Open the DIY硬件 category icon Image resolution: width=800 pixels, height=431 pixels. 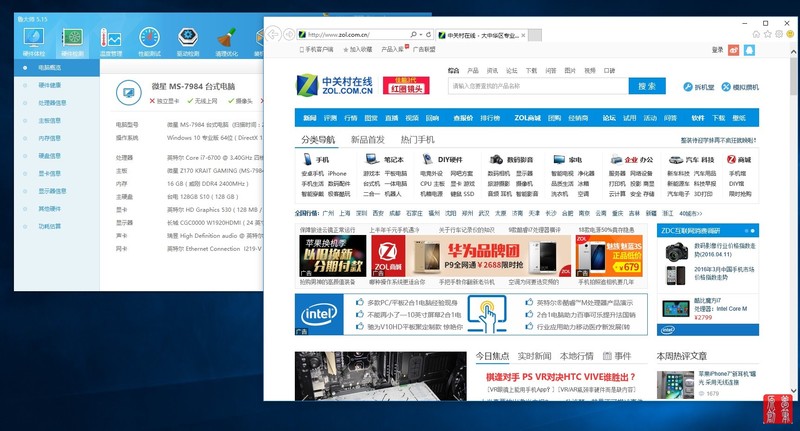pos(428,159)
